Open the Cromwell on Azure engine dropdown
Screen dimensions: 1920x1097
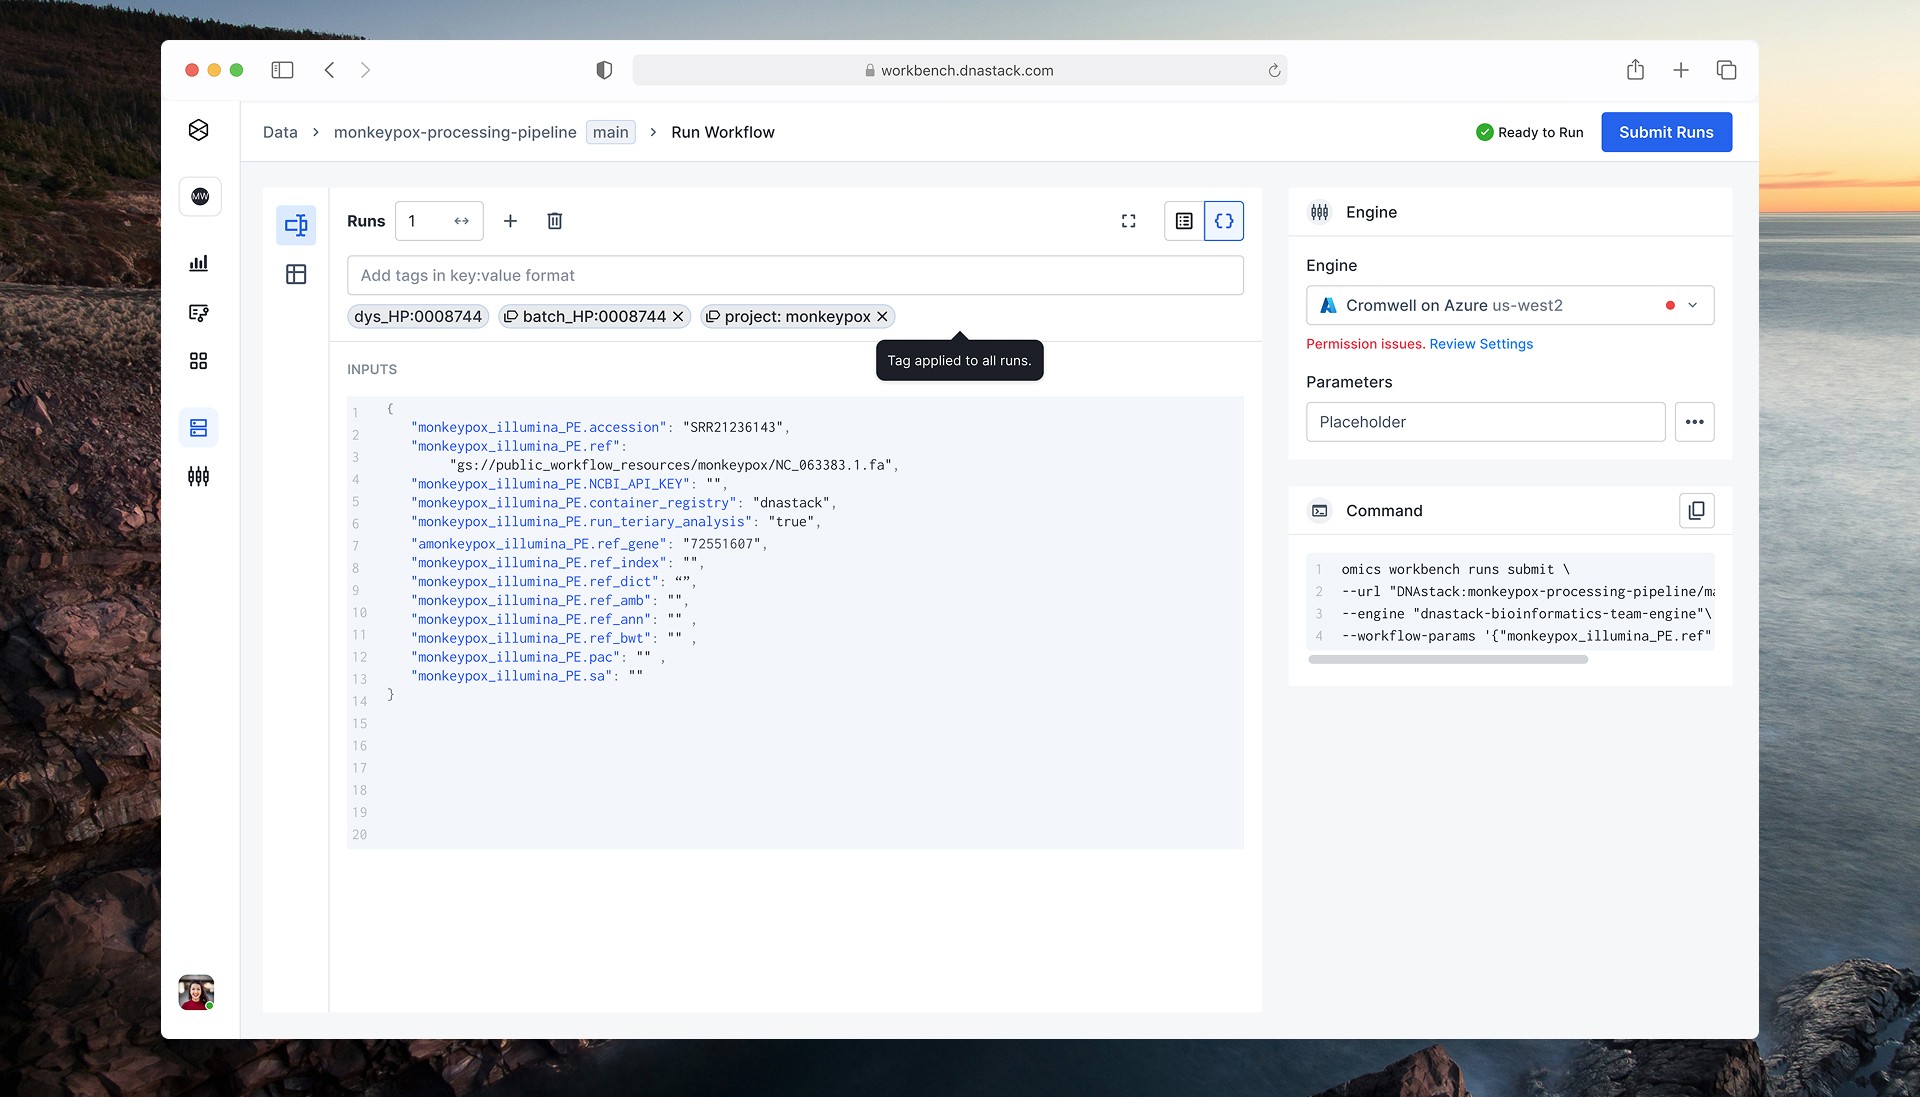click(x=1510, y=305)
